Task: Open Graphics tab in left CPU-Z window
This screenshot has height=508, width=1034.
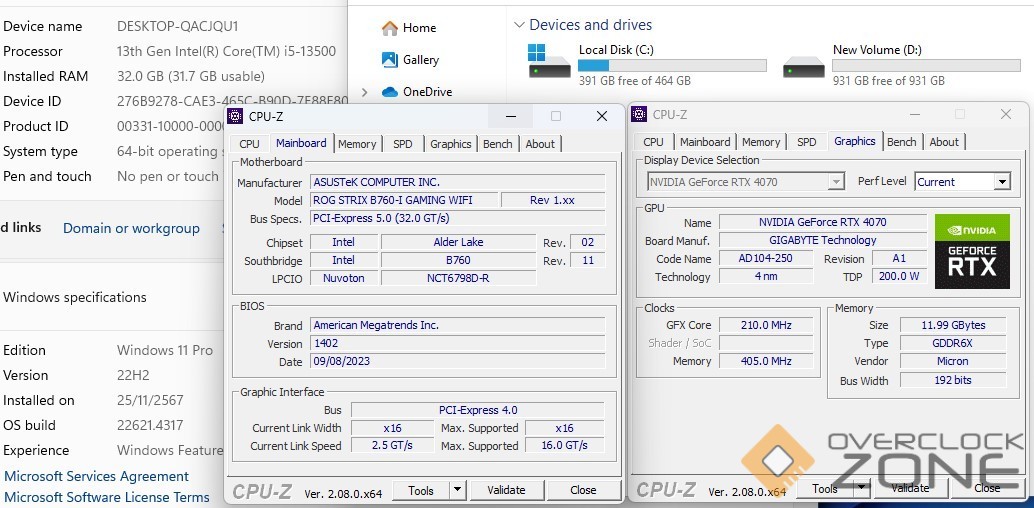Action: (451, 144)
